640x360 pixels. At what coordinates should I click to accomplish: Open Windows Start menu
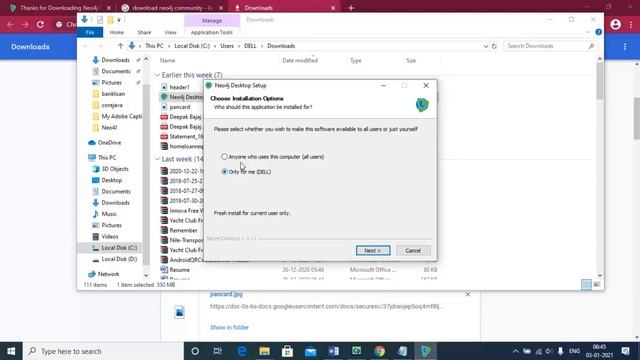(11, 351)
